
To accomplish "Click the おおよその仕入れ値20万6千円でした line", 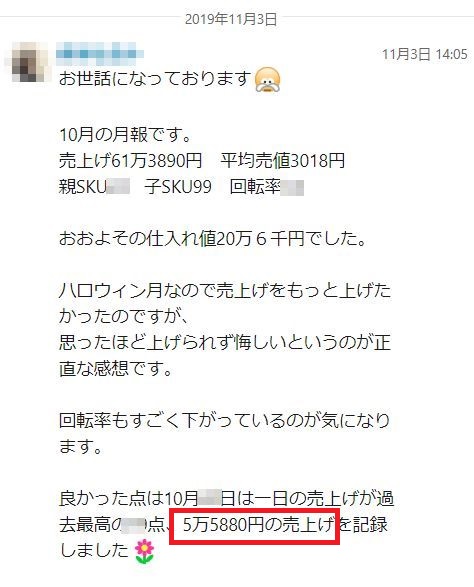I will click(x=212, y=239).
